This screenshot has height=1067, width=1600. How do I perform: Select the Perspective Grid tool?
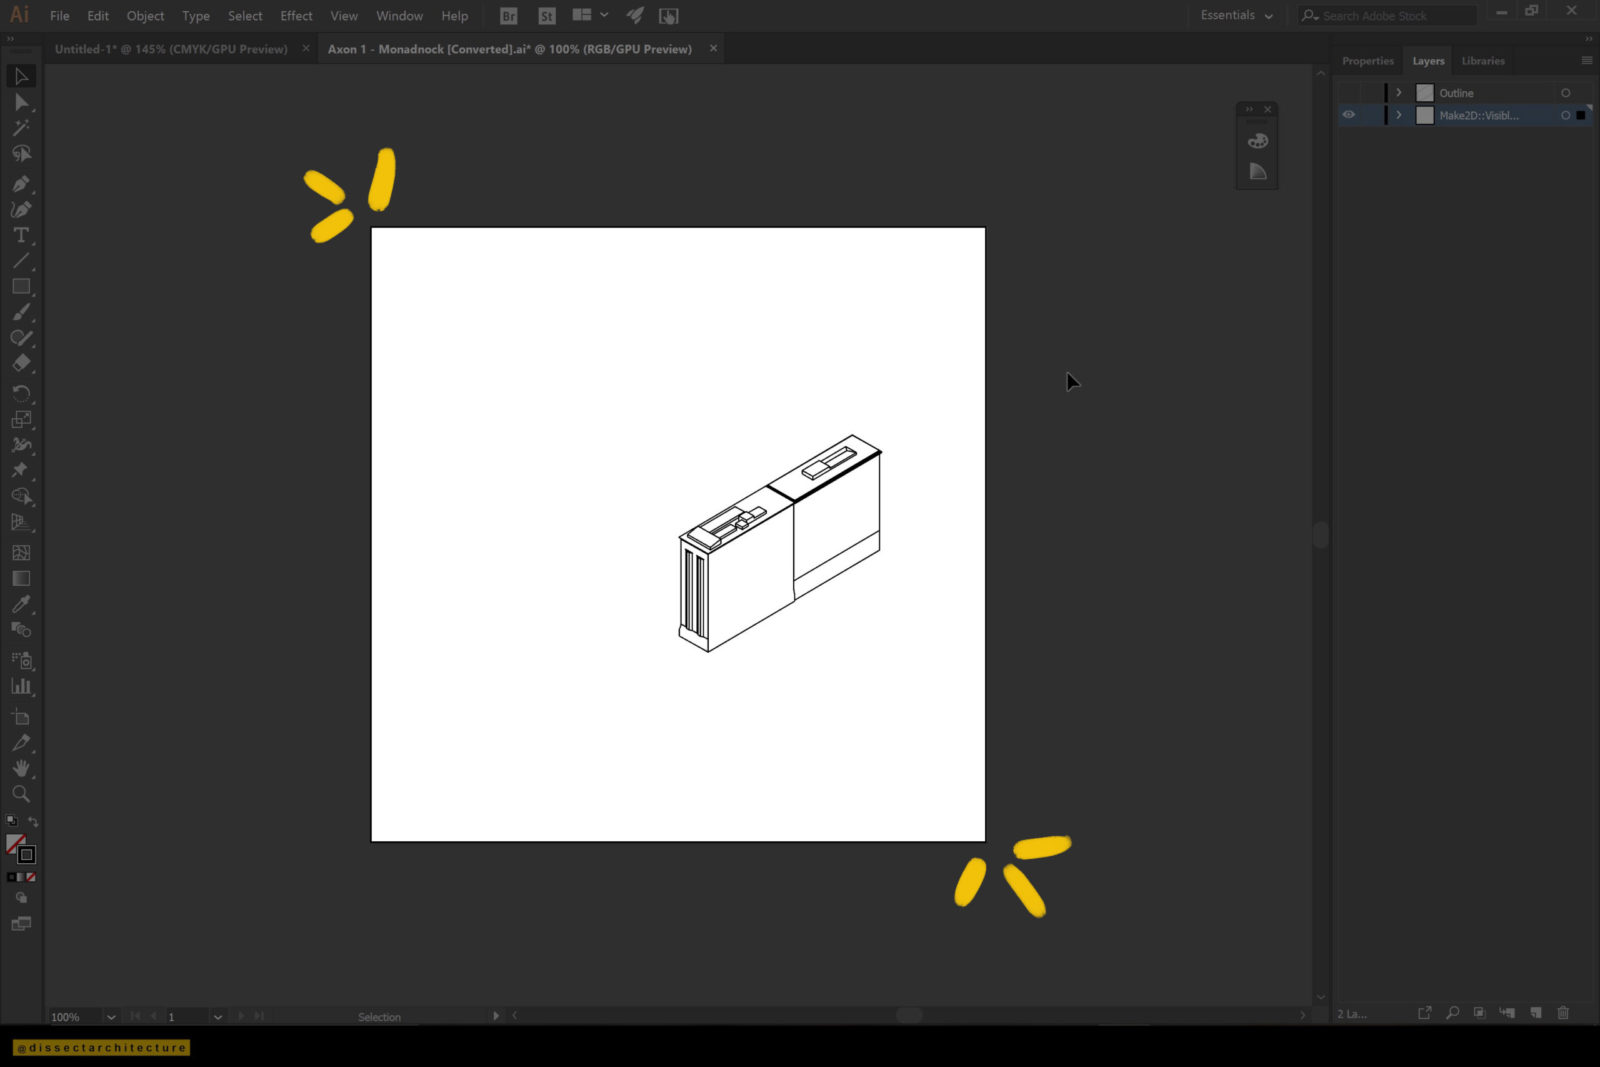click(21, 522)
